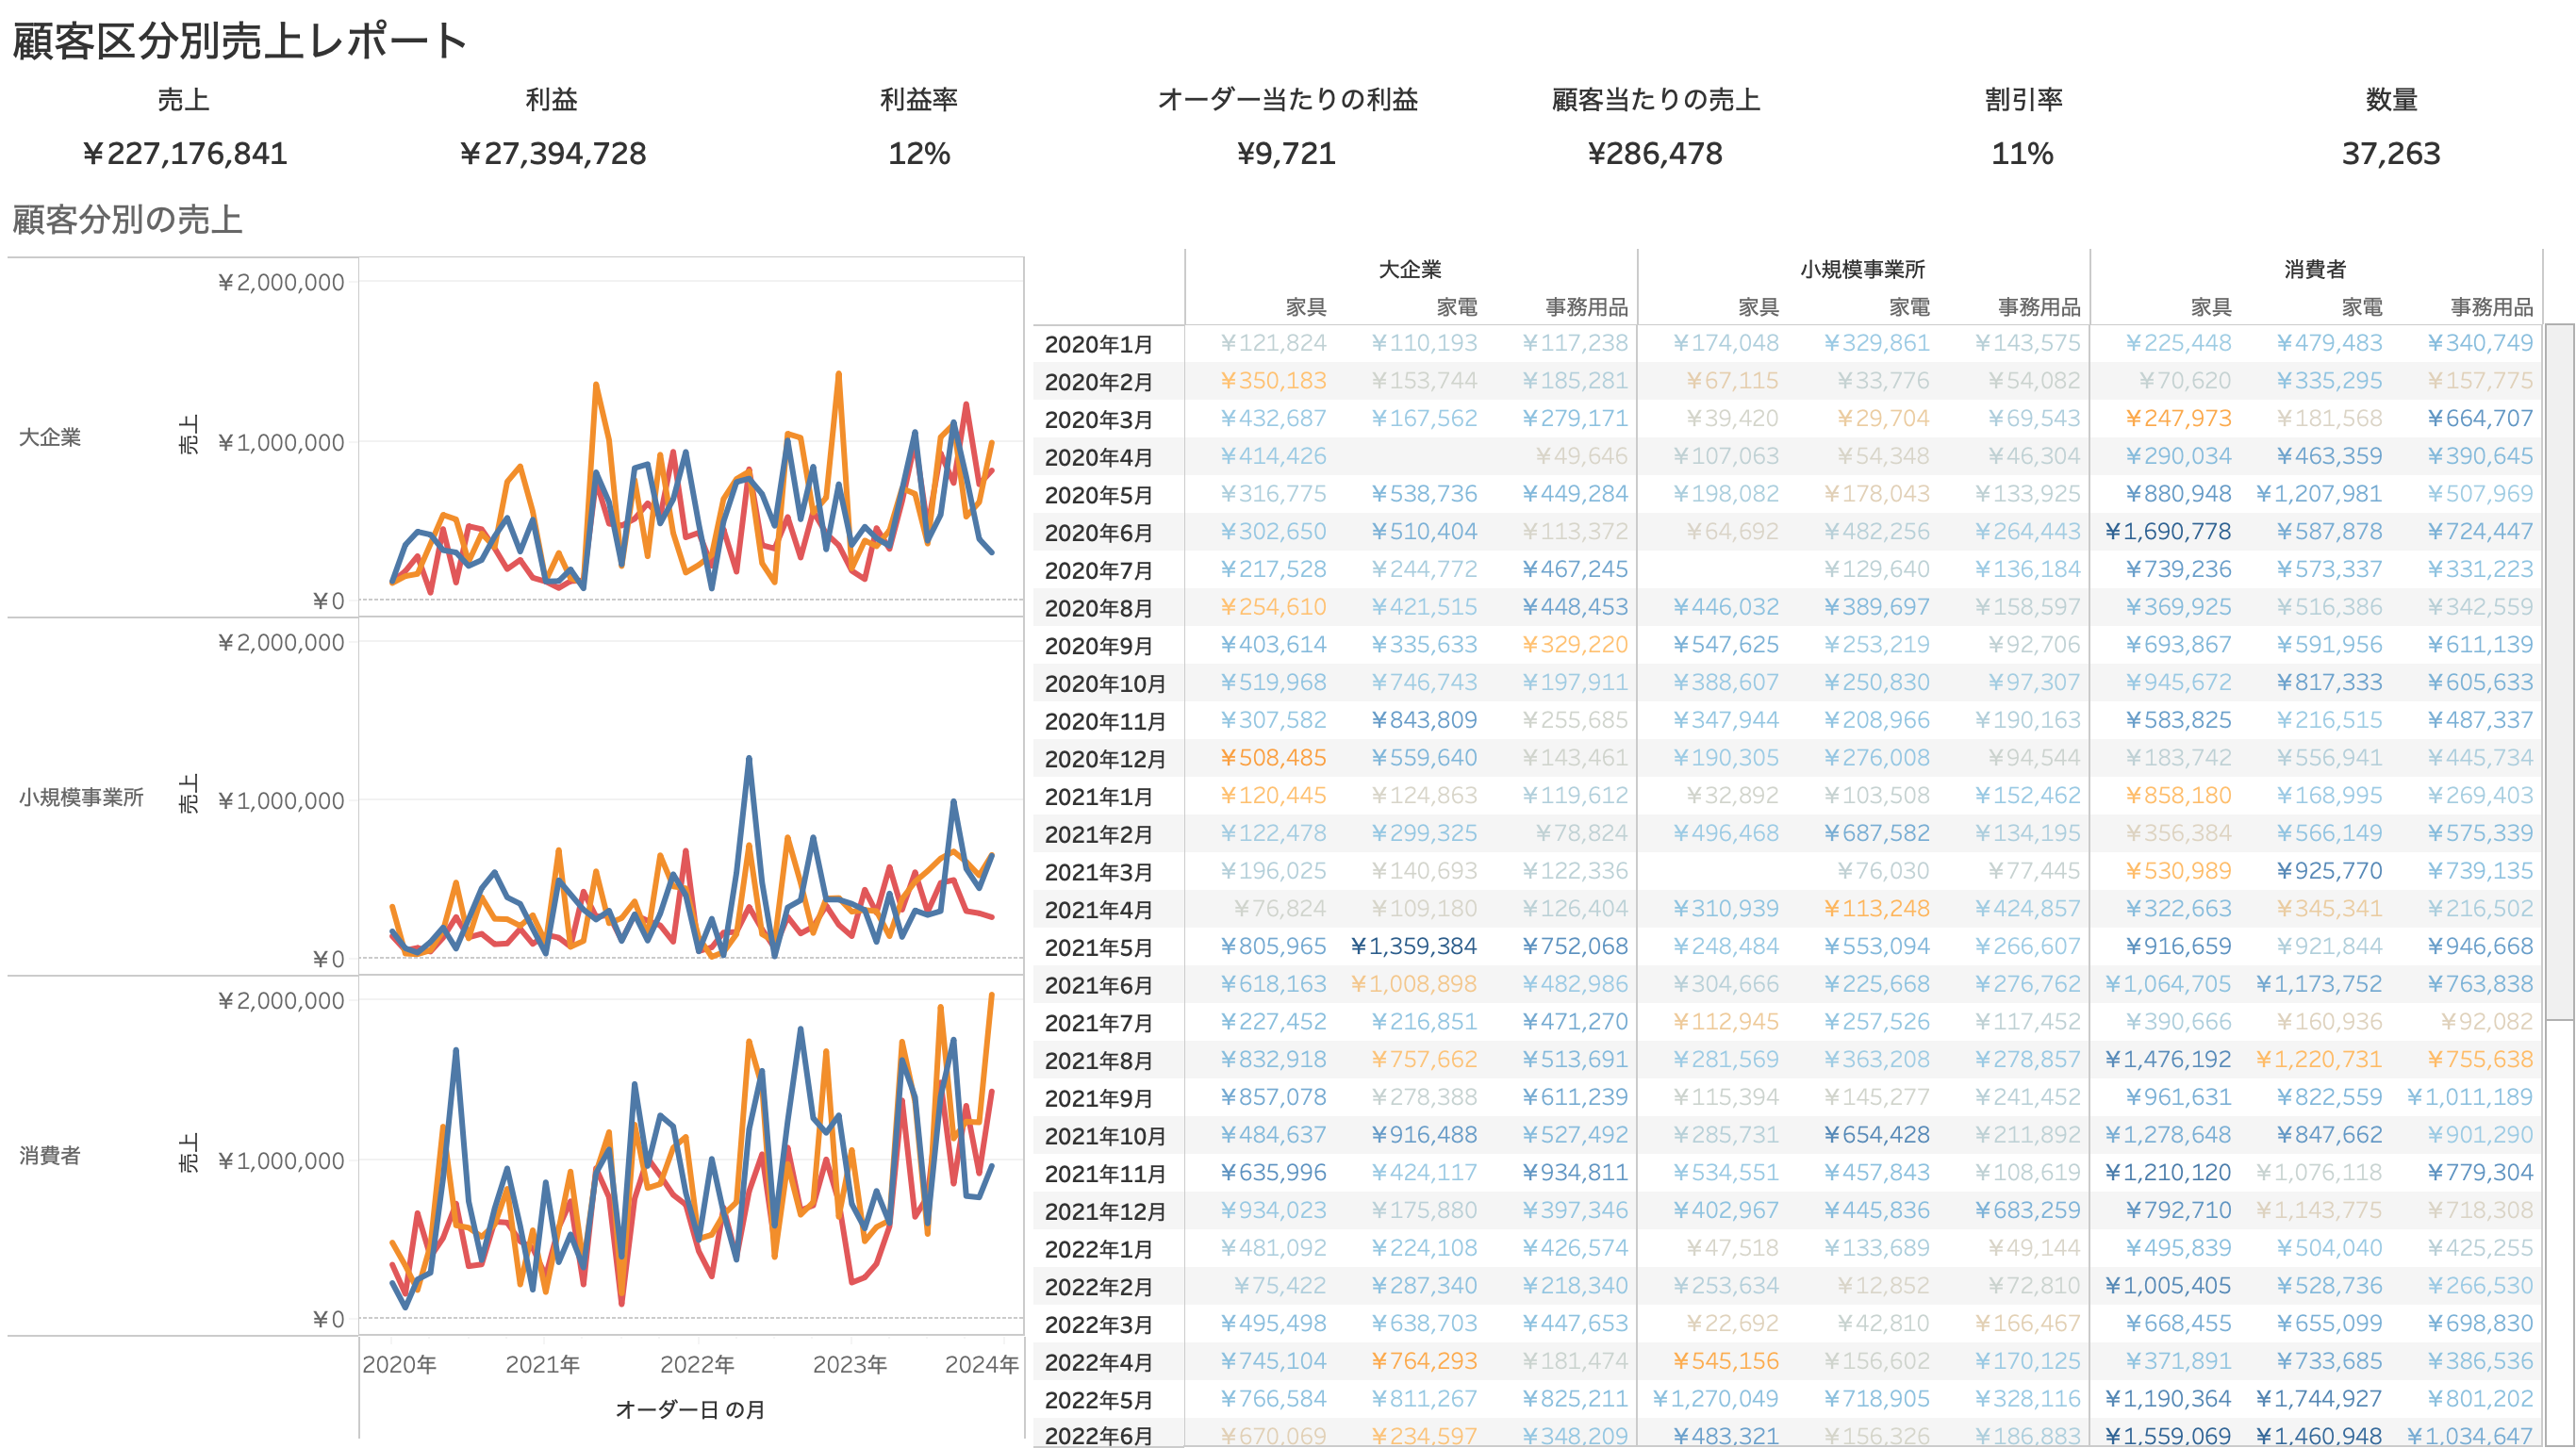This screenshot has width=2576, height=1448.
Task: Select the 利益率 12% KPI card
Action: tap(918, 153)
